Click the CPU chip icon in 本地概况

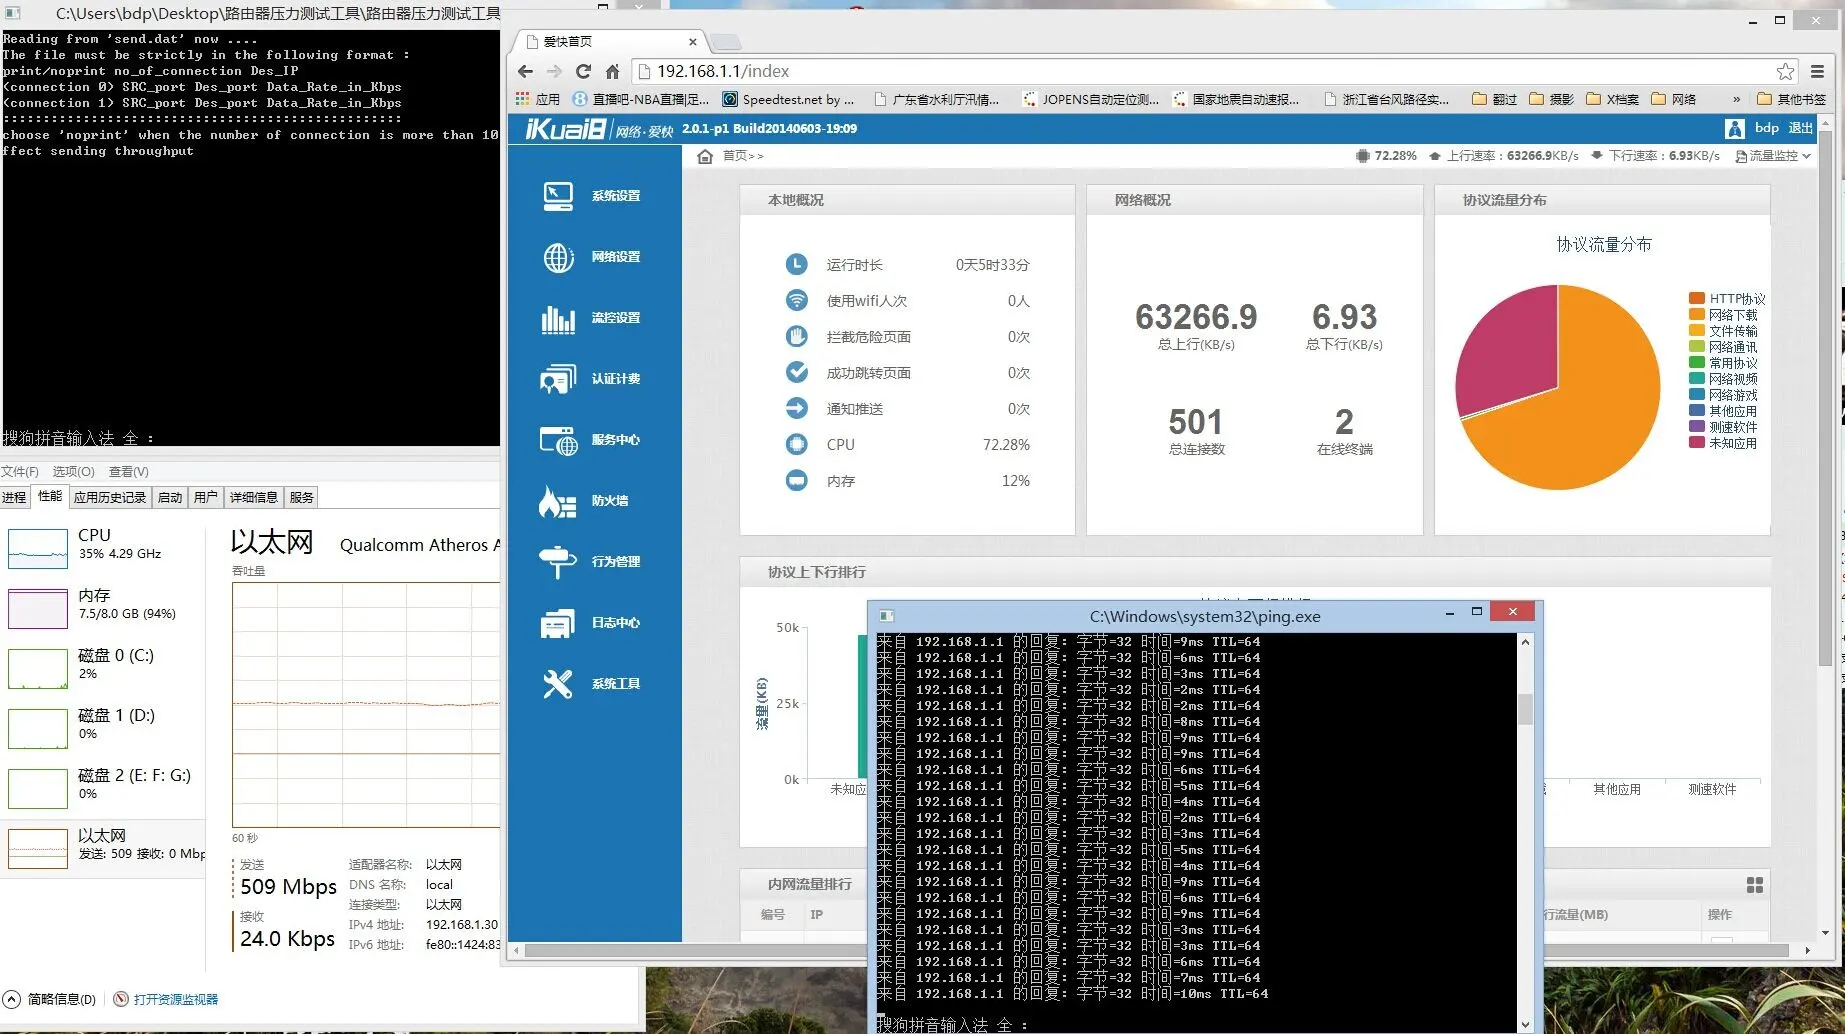pos(796,445)
